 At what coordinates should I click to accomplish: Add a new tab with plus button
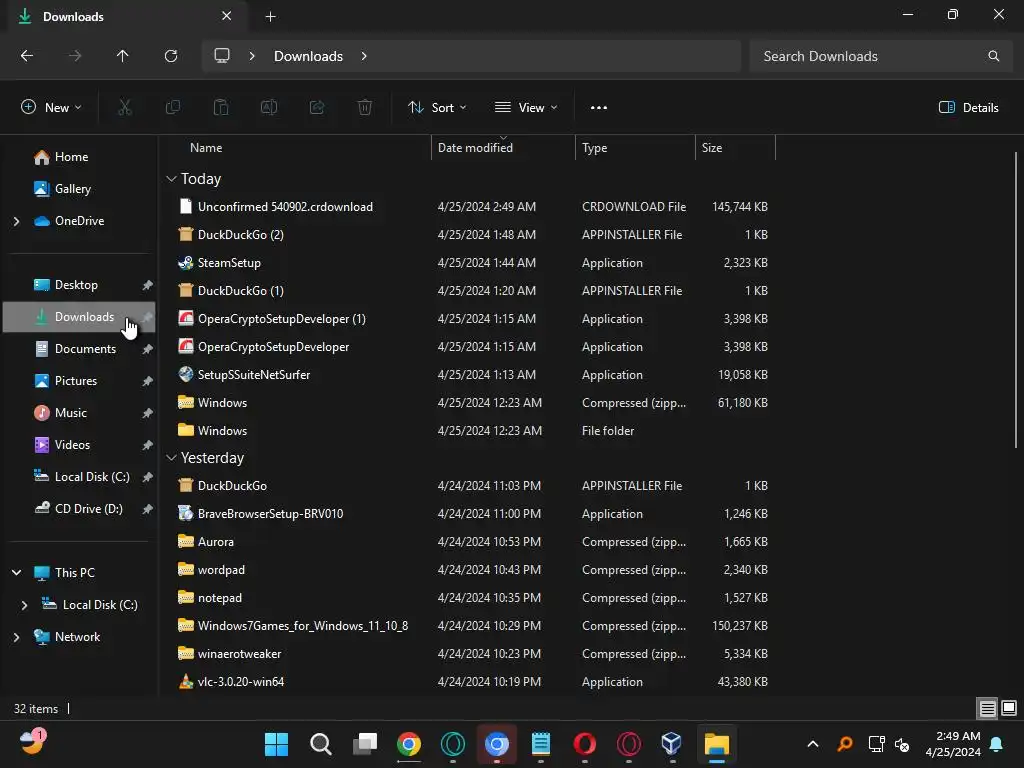[x=270, y=17]
